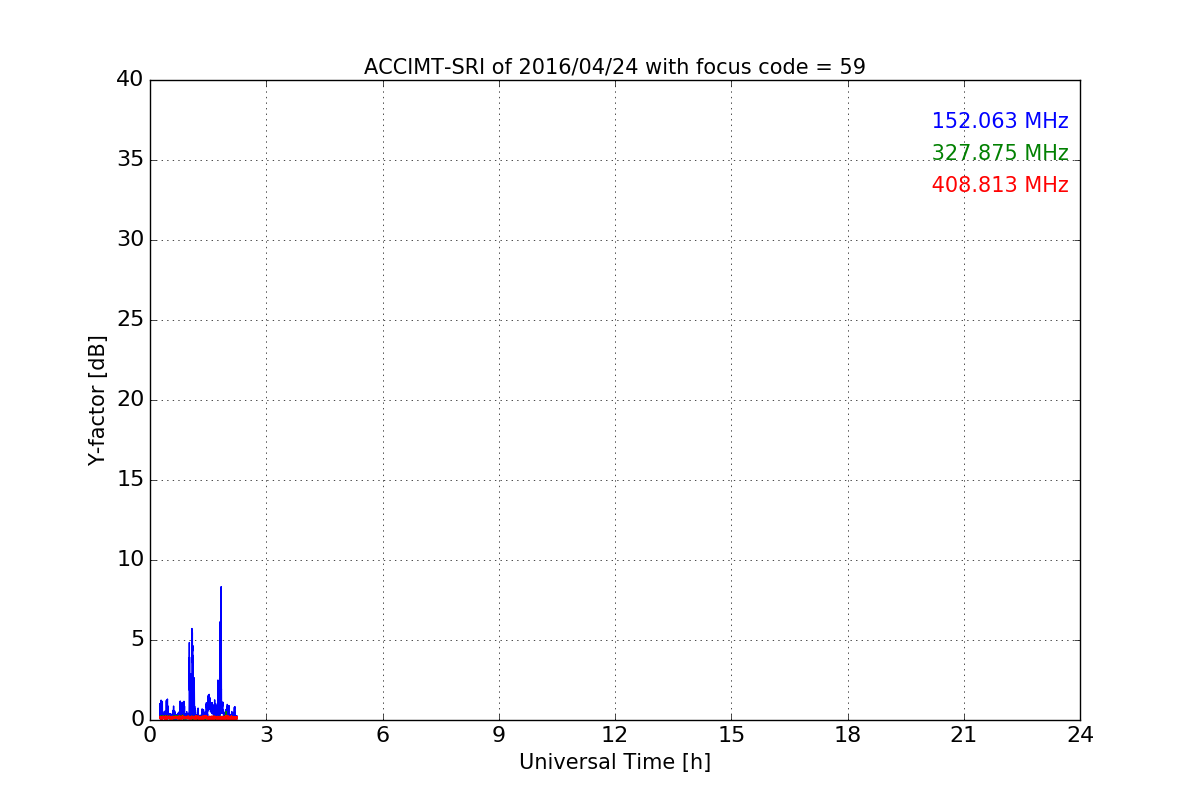Click y-axis tick label 5

137,639
